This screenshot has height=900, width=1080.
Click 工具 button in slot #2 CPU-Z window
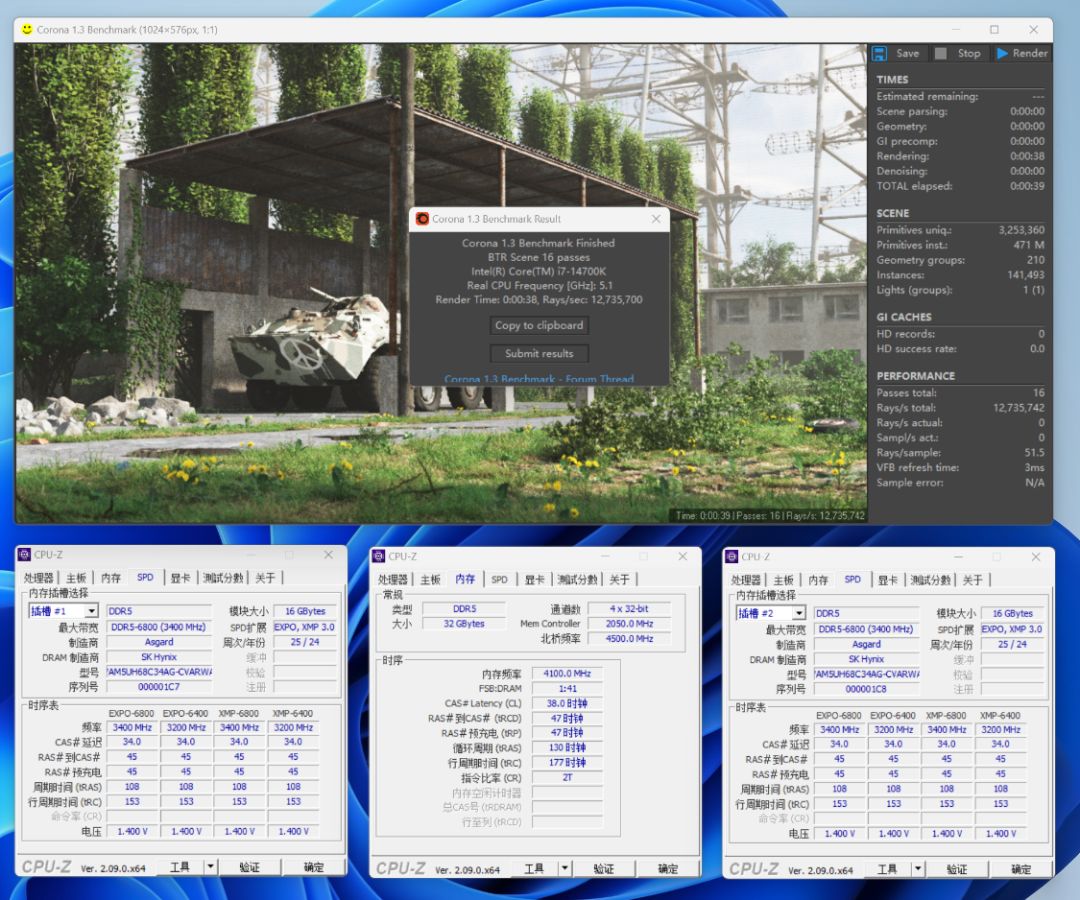[x=887, y=869]
